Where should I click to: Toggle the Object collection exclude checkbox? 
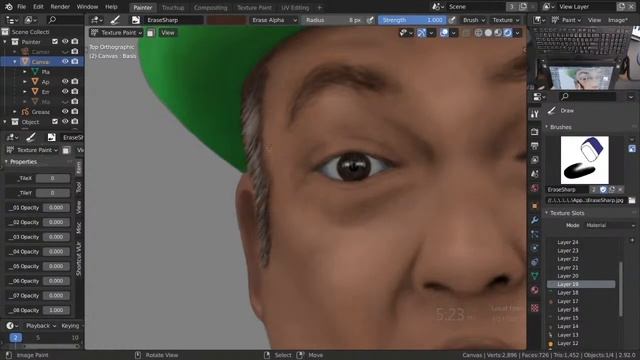click(x=55, y=122)
